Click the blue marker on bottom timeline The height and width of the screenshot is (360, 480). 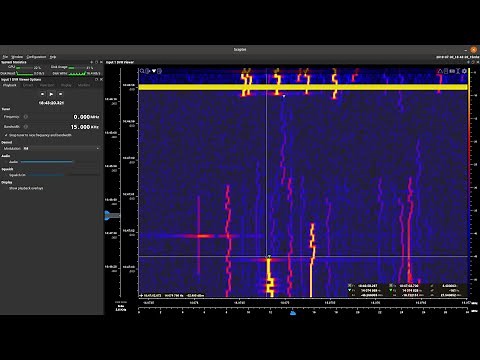point(293,313)
